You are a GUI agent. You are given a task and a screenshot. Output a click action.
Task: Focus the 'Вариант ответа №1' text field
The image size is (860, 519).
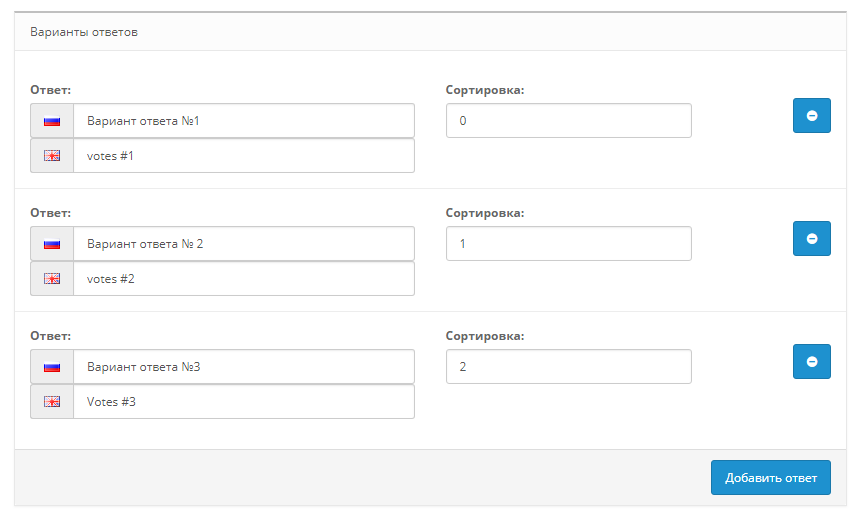243,121
